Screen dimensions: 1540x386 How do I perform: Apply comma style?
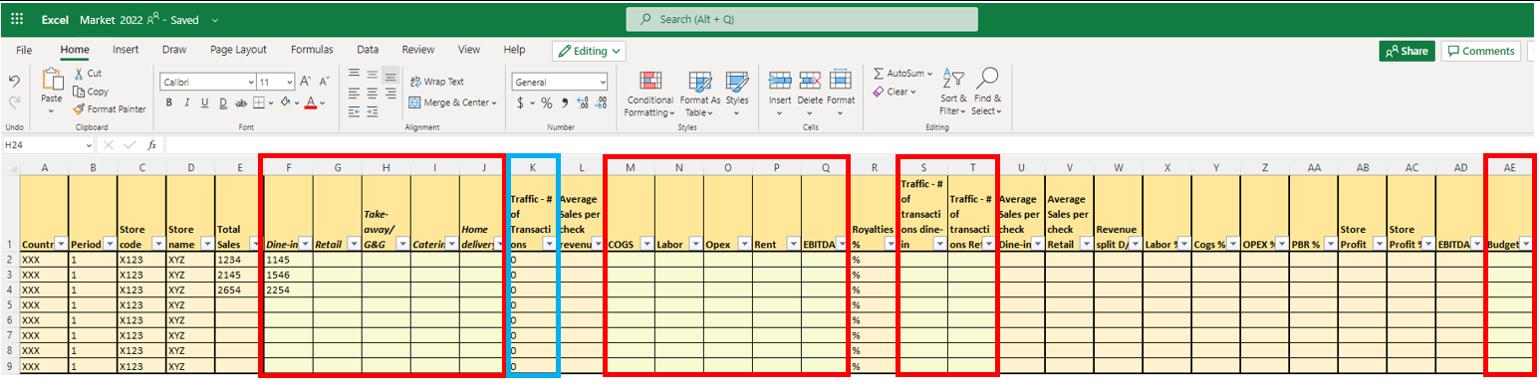pos(564,102)
